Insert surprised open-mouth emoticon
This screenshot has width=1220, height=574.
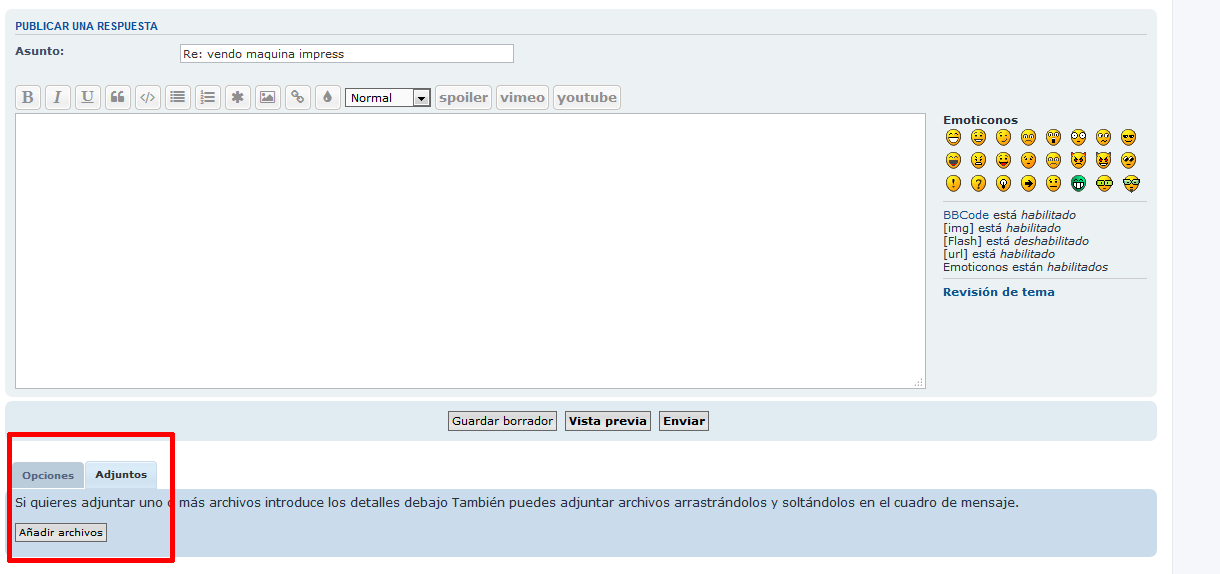click(1053, 137)
